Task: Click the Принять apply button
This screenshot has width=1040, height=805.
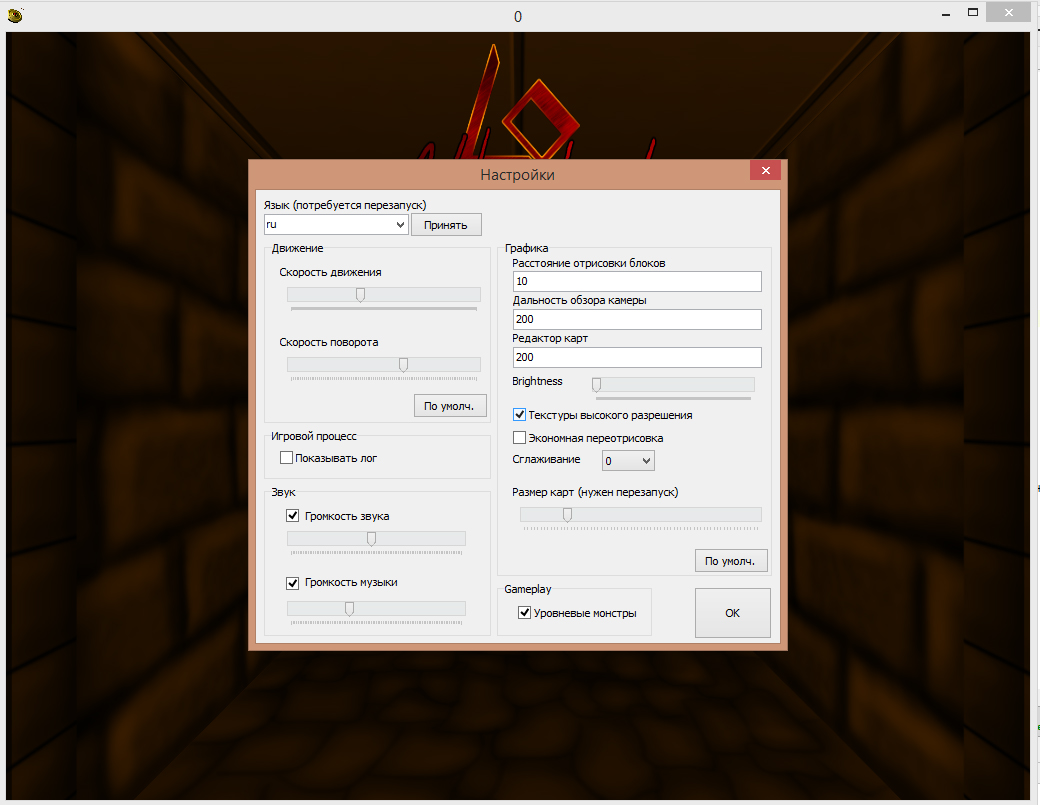Action: coord(446,225)
